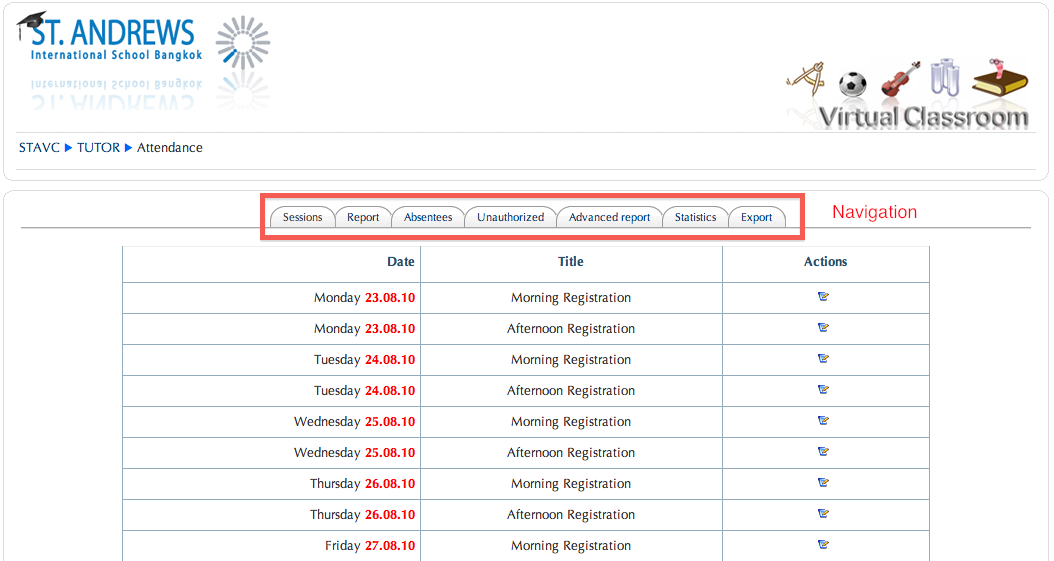The height and width of the screenshot is (561, 1054).
Task: Click edit icon for Thursday Morning Registration
Action: [823, 483]
